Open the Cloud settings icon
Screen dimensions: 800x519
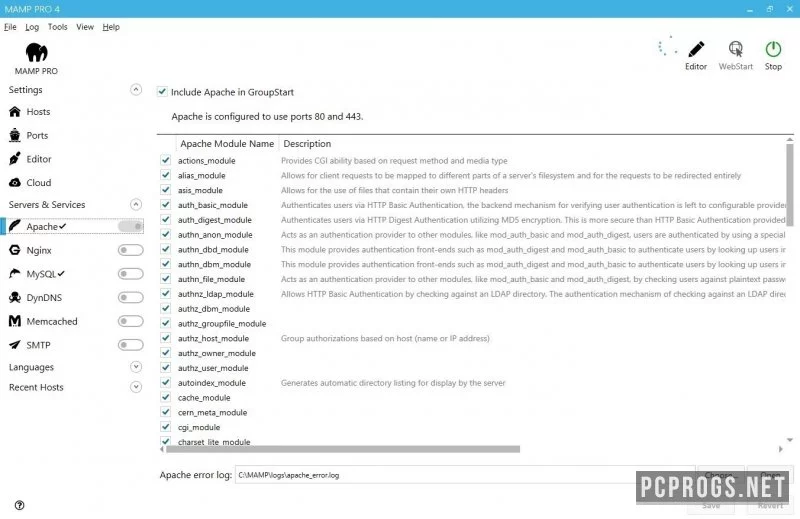(x=15, y=183)
